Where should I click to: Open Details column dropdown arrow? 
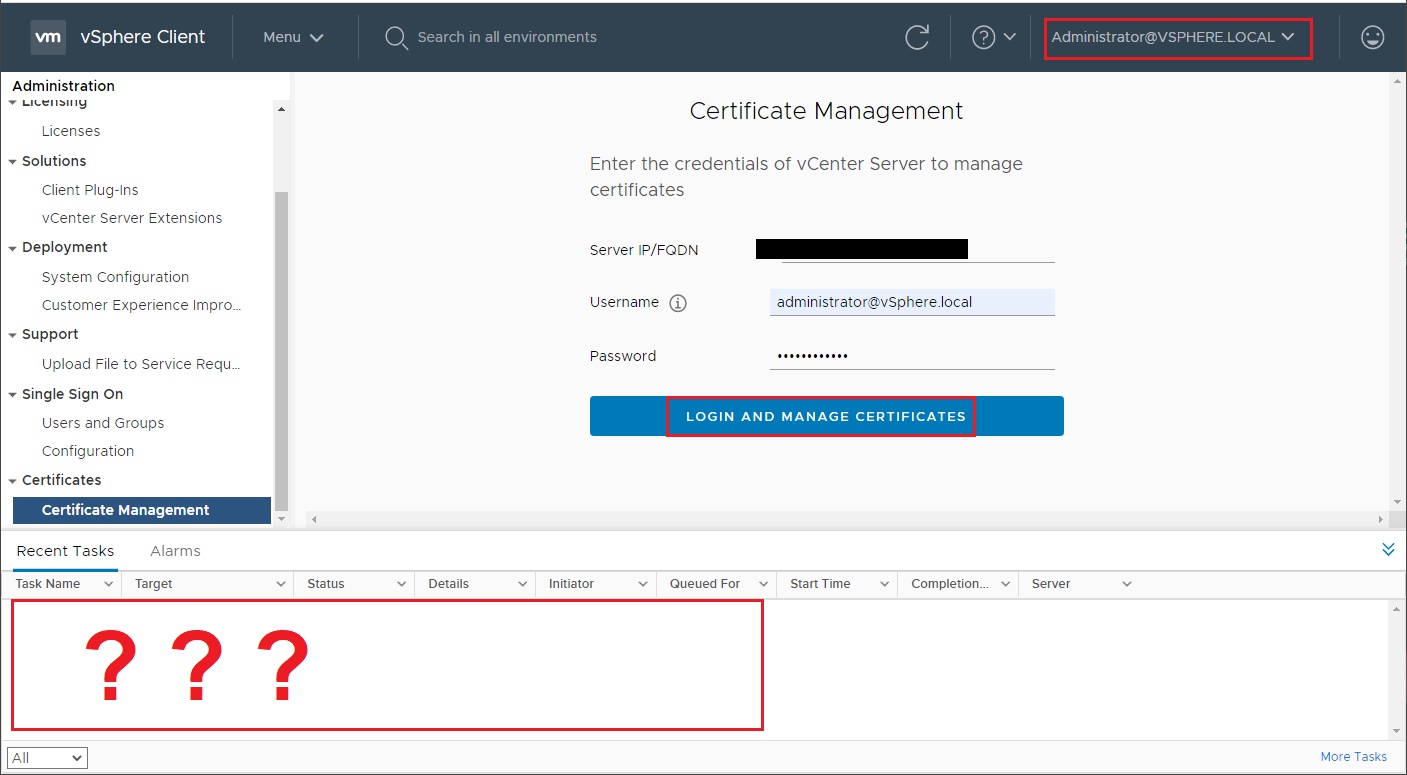(x=523, y=584)
